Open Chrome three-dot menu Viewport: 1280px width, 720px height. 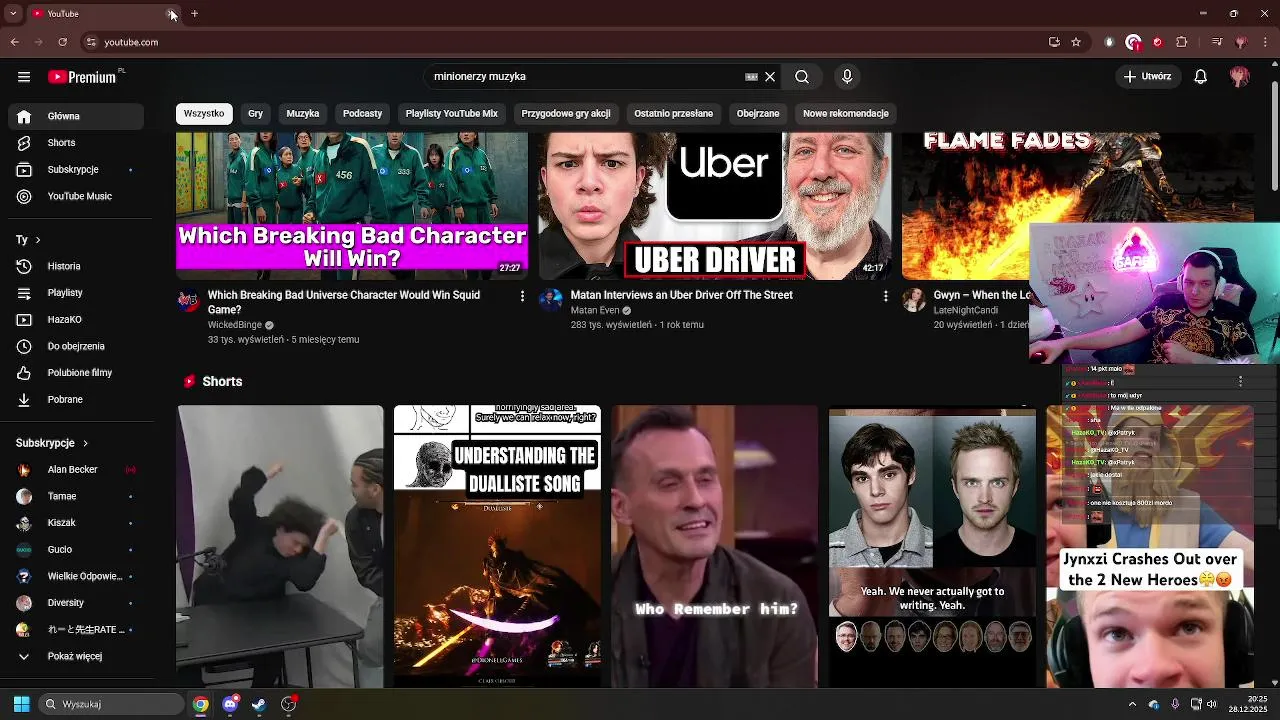[1265, 42]
